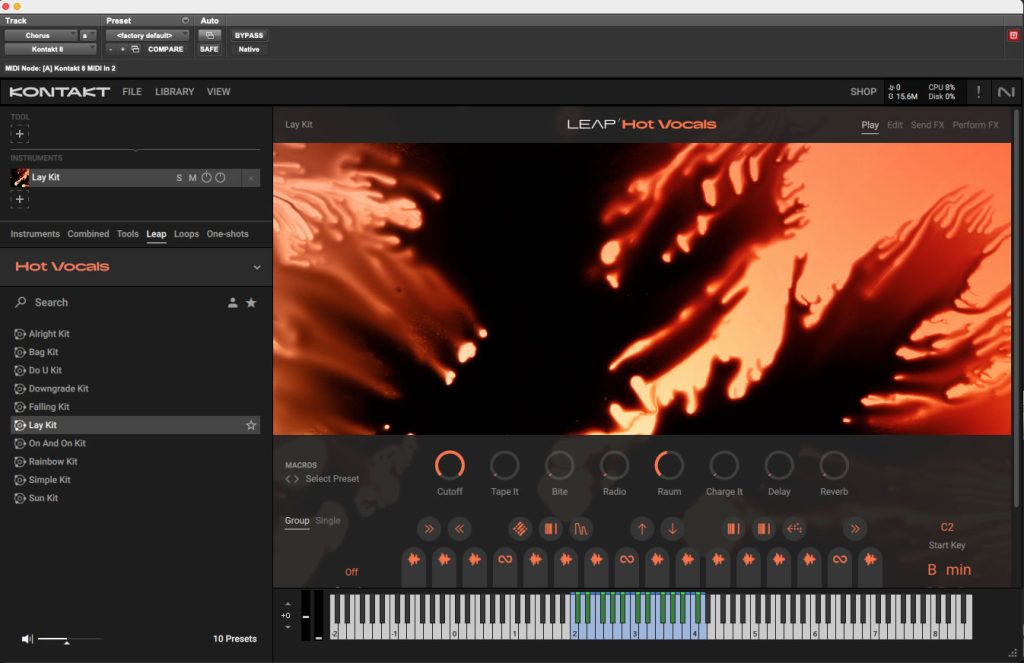Viewport: 1024px width, 663px height.
Task: Mute the Lay Kit instrument
Action: click(193, 178)
